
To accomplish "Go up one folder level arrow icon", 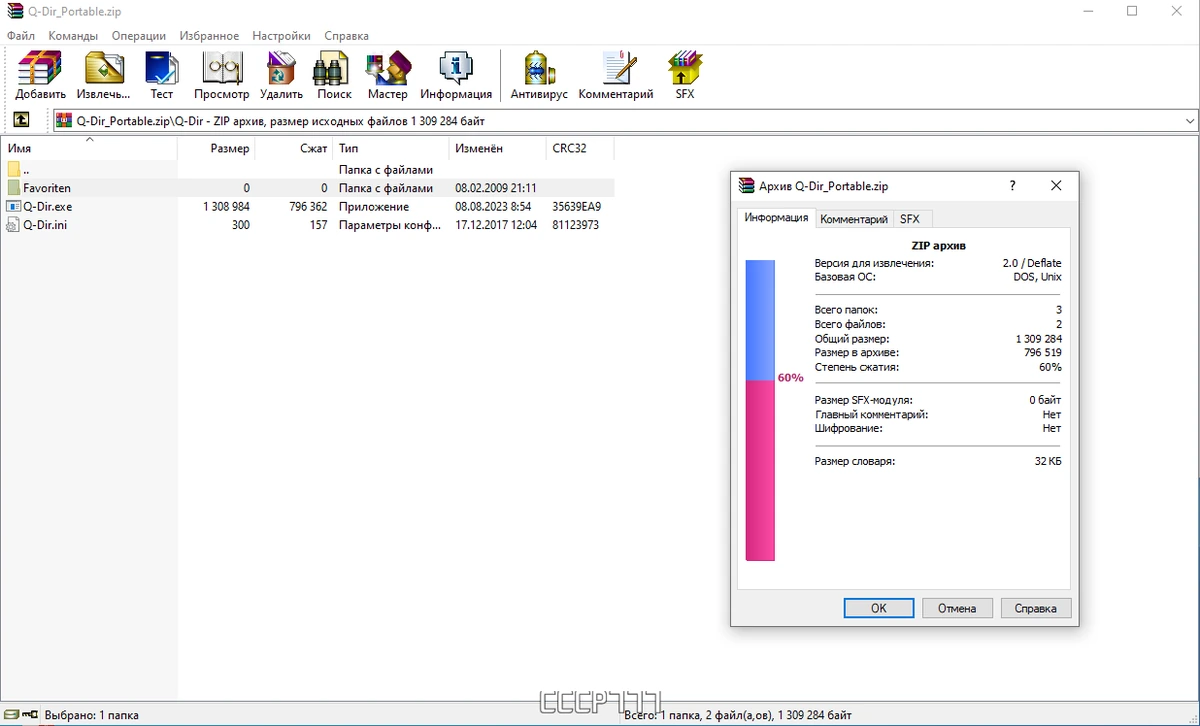I will click(21, 120).
